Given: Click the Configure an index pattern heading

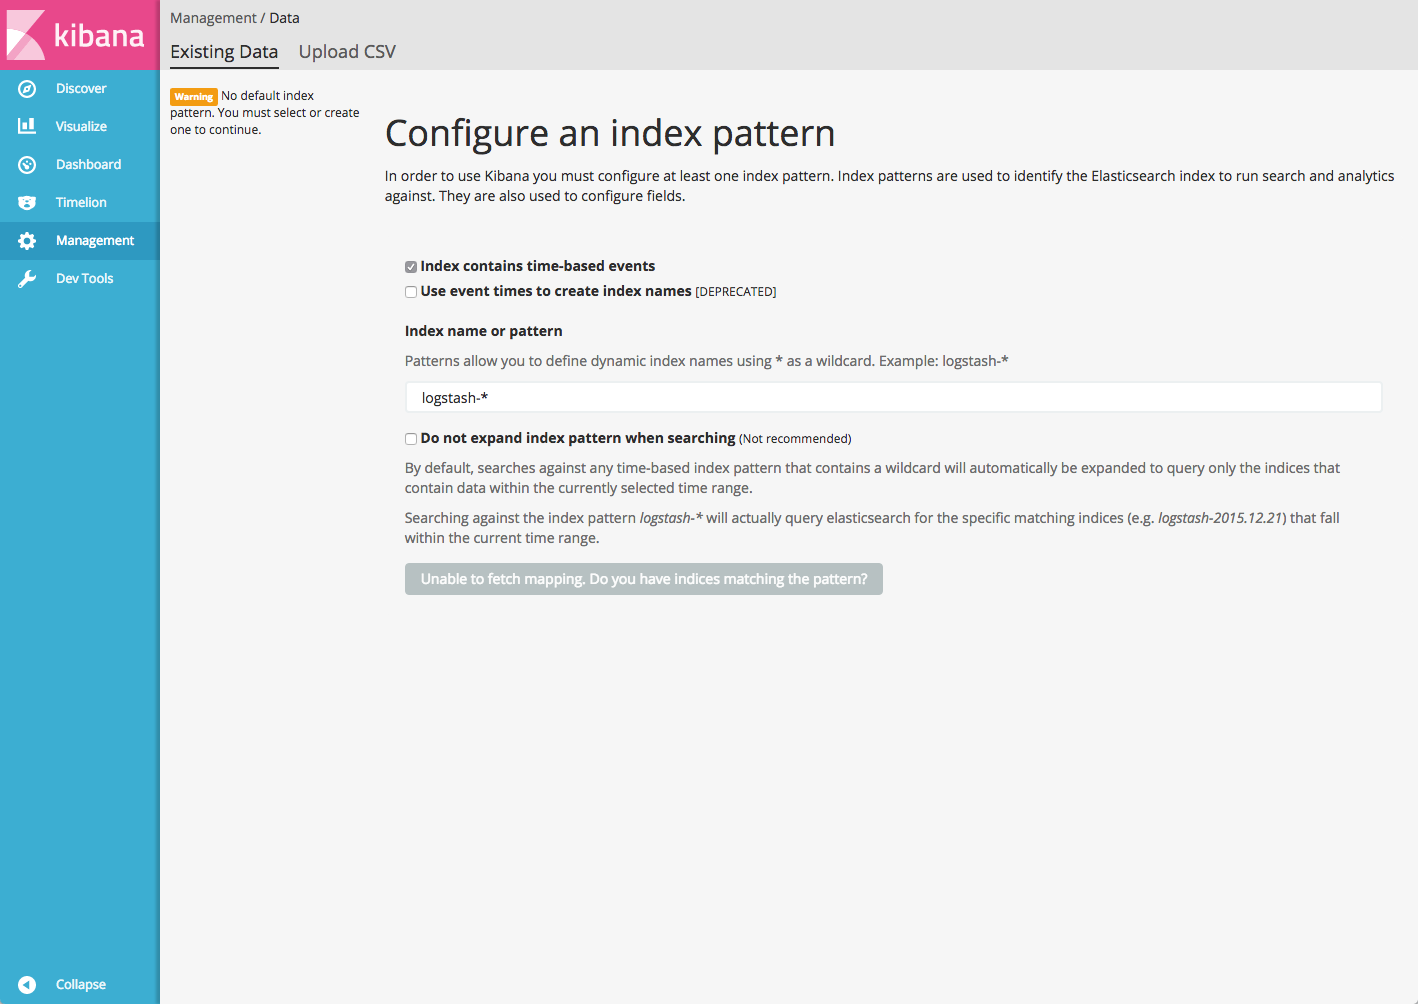Looking at the screenshot, I should tap(610, 133).
